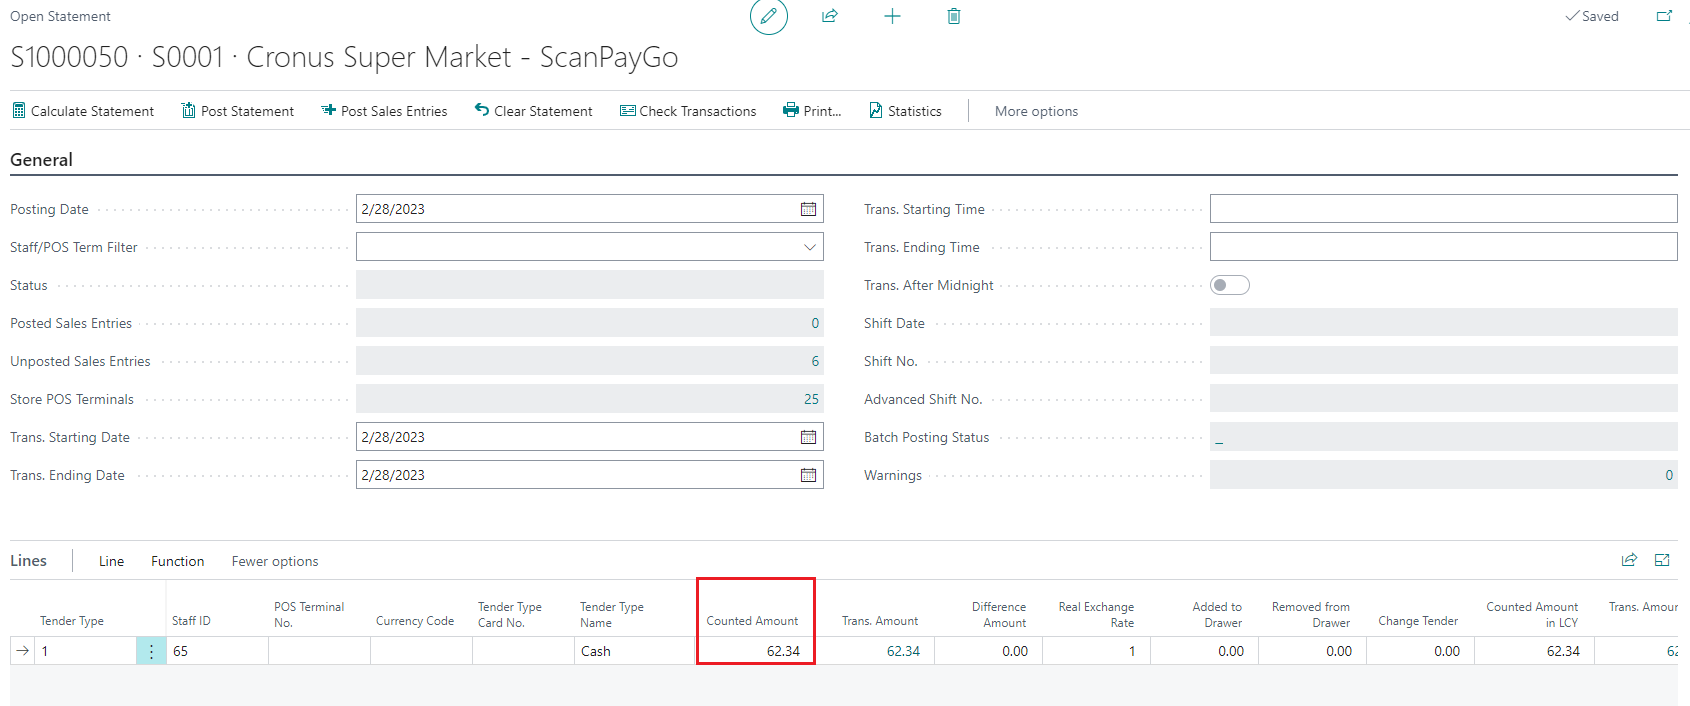Click Trans. Starting Time input field
Image resolution: width=1690 pixels, height=706 pixels.
pyautogui.click(x=1442, y=209)
